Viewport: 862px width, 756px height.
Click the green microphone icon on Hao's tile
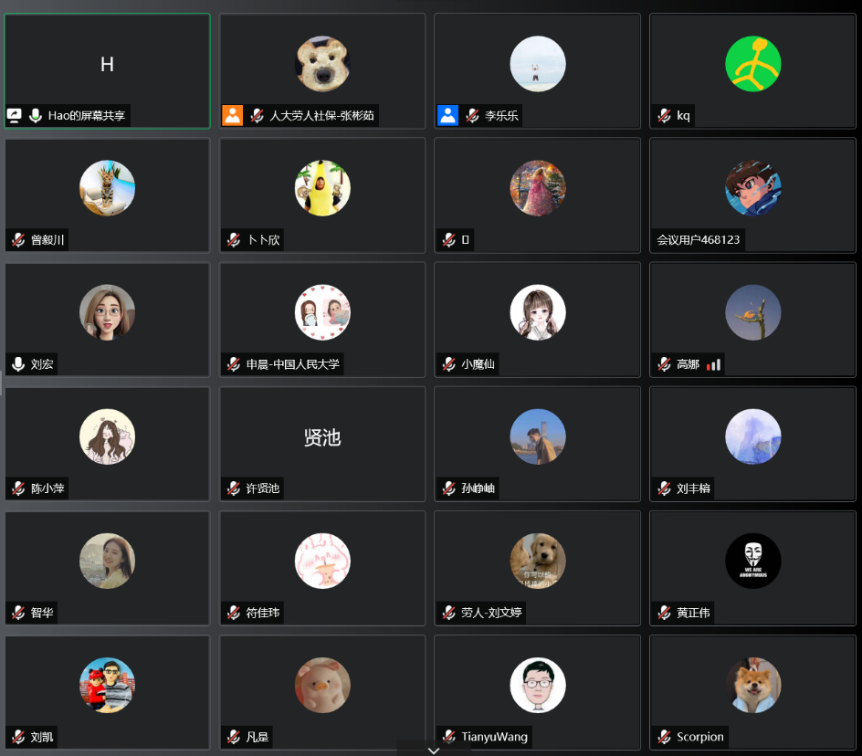click(x=36, y=115)
